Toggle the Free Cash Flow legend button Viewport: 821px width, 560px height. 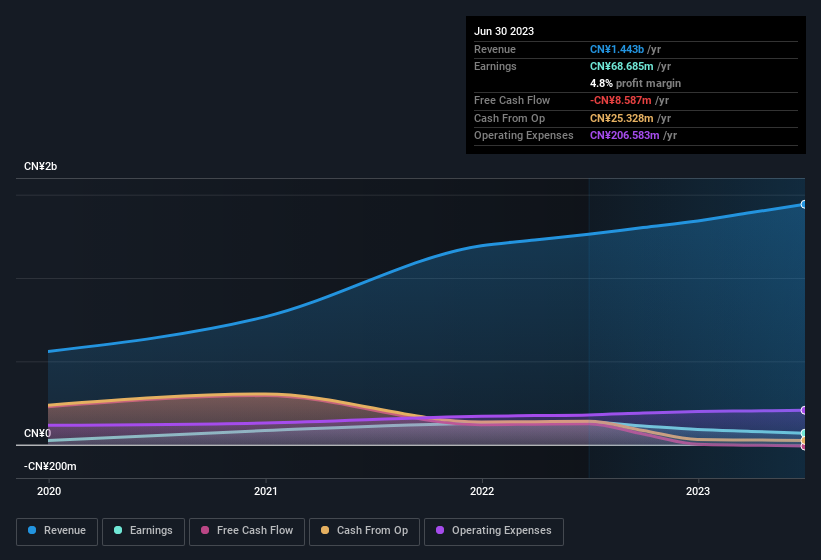(x=247, y=531)
